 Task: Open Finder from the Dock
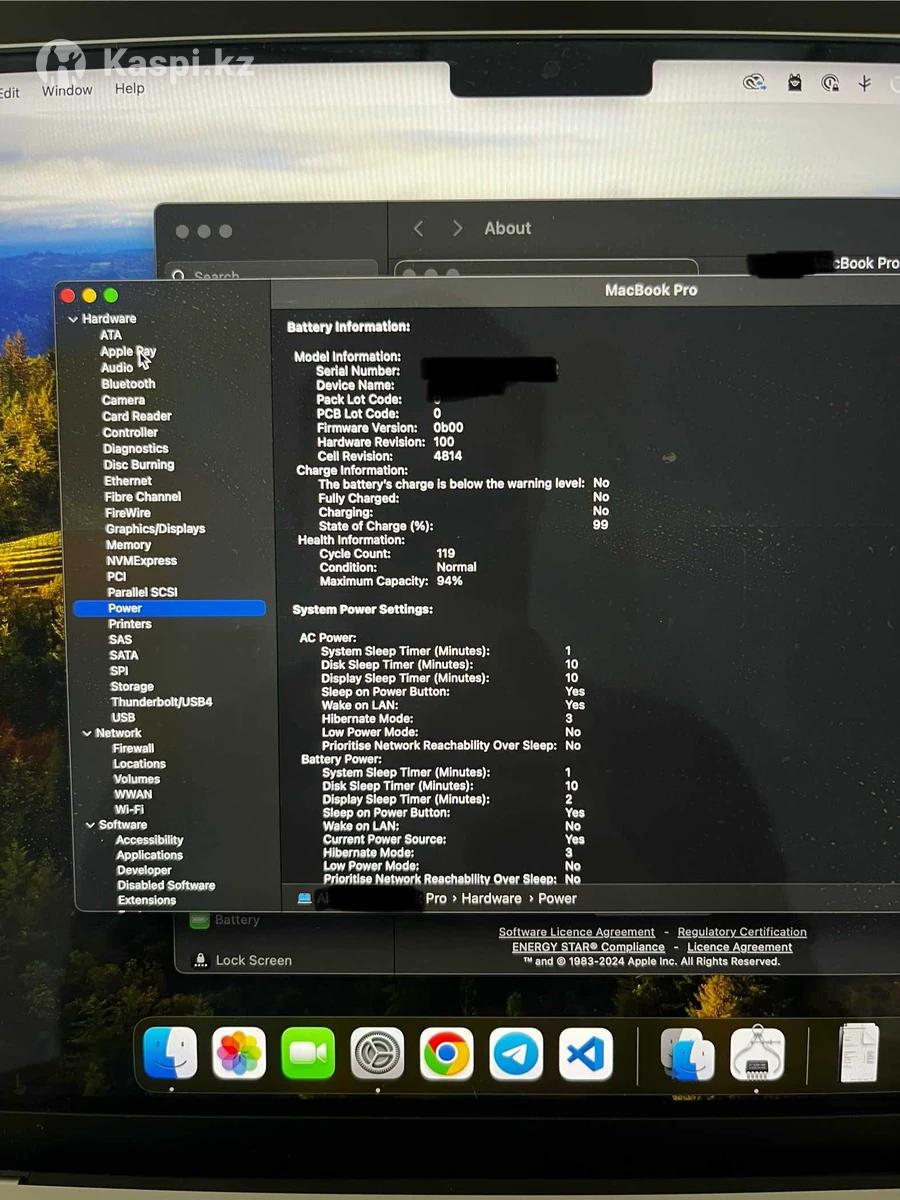[170, 1053]
